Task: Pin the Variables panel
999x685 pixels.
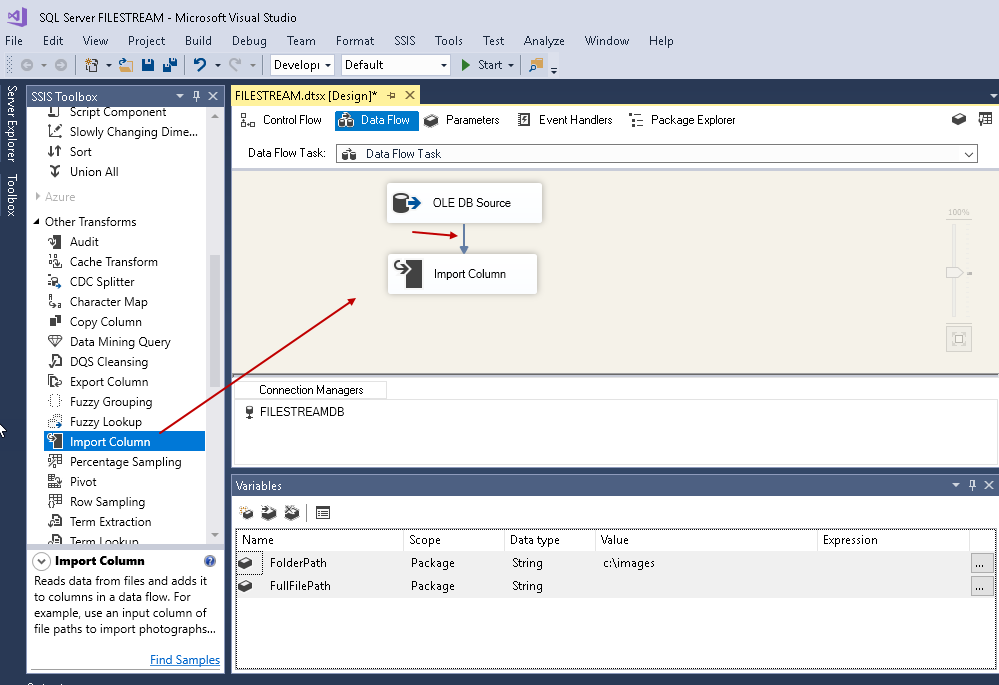Action: tap(972, 486)
